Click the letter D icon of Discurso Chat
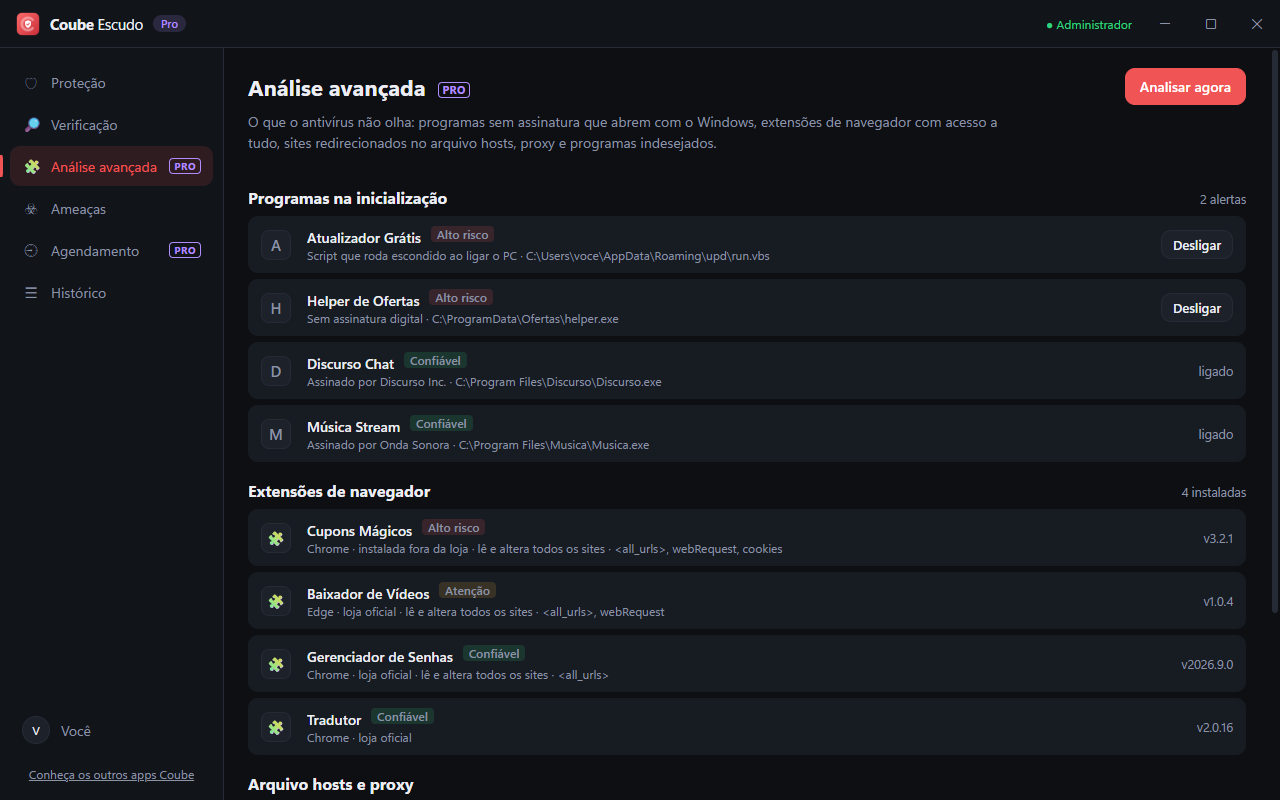The image size is (1280, 800). 276,371
